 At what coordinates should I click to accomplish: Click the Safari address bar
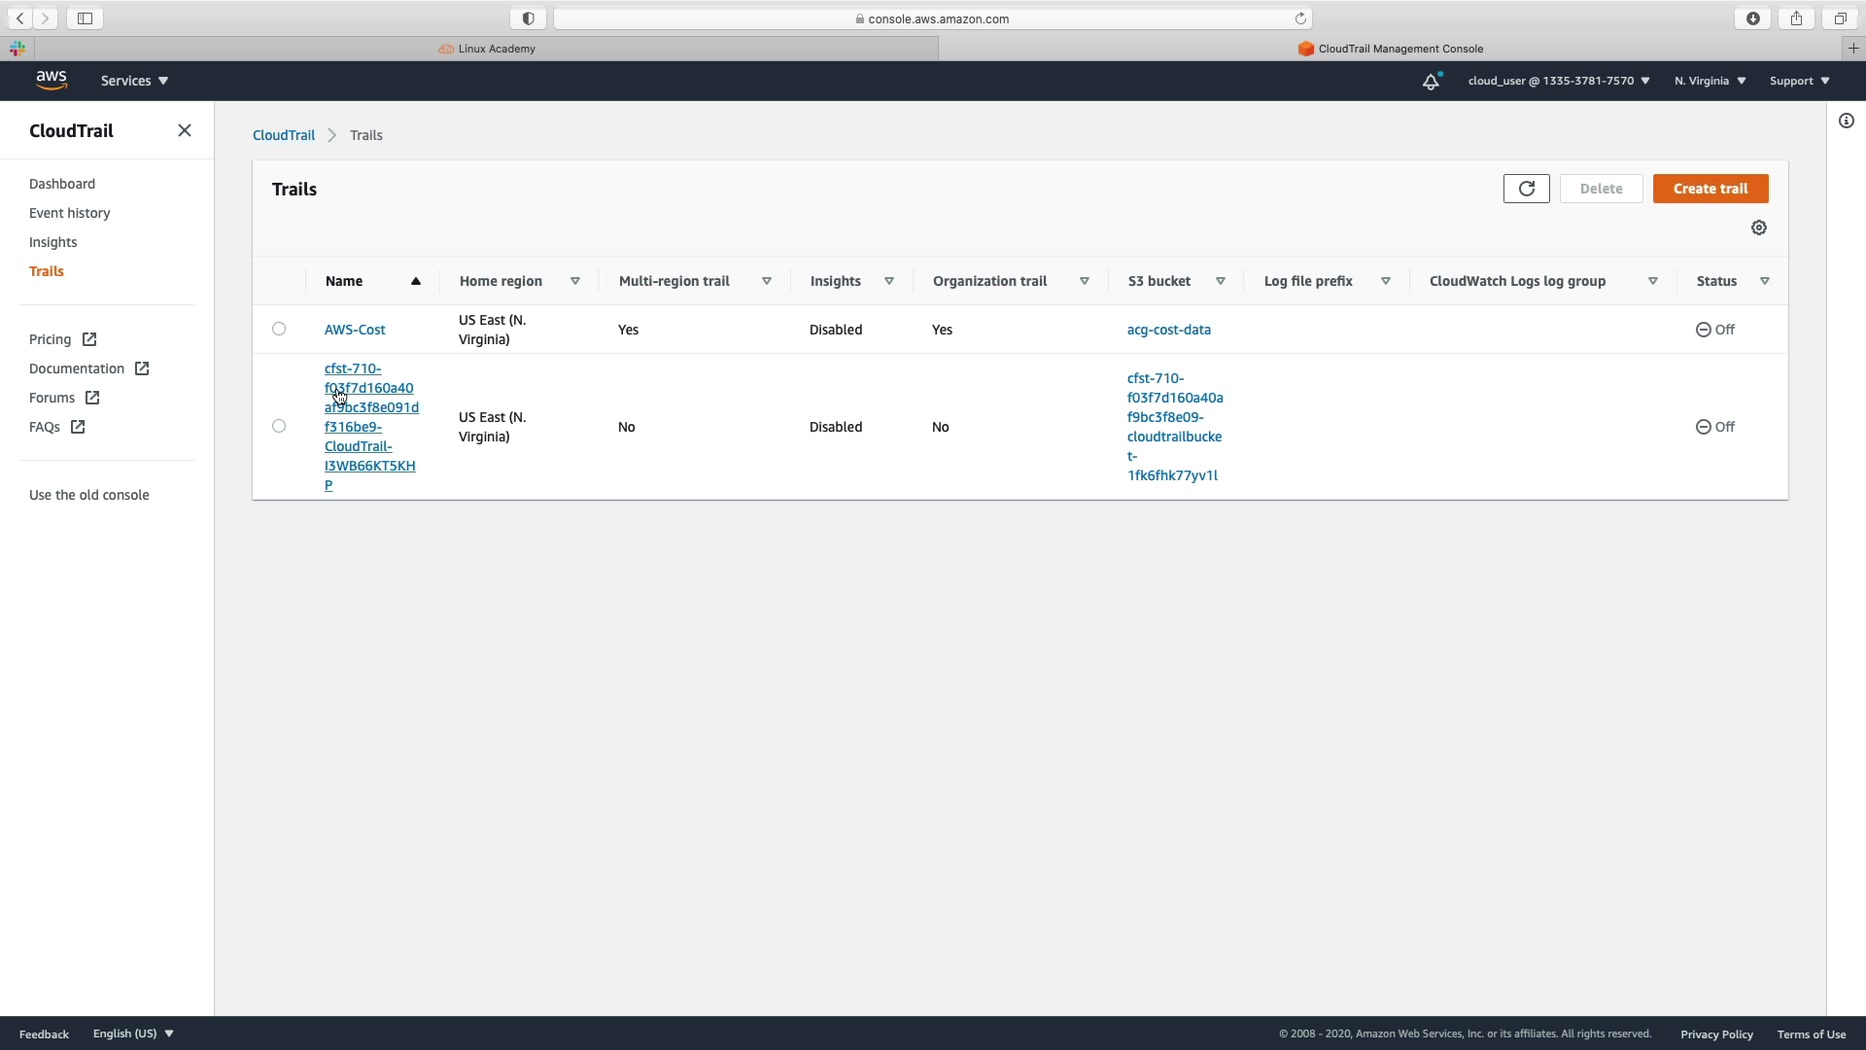coord(932,18)
